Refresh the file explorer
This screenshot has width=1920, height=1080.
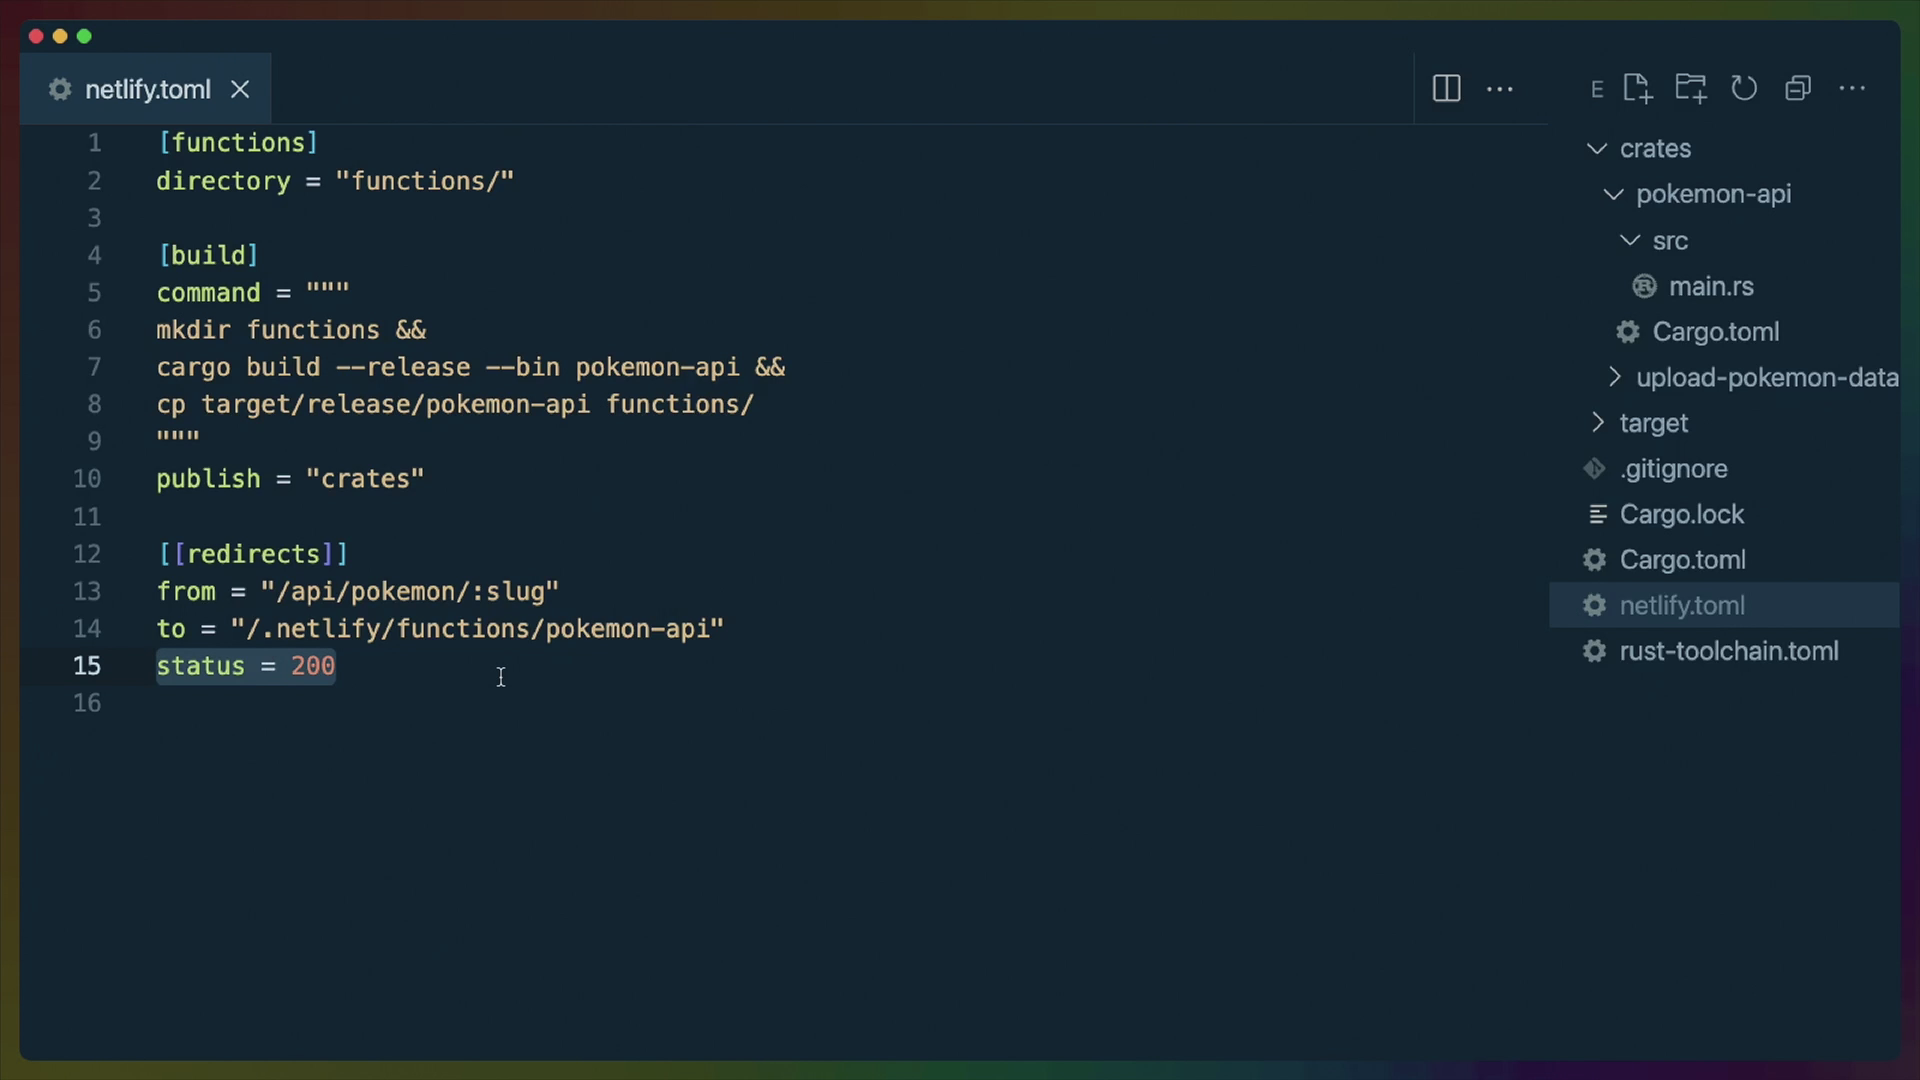(1744, 88)
